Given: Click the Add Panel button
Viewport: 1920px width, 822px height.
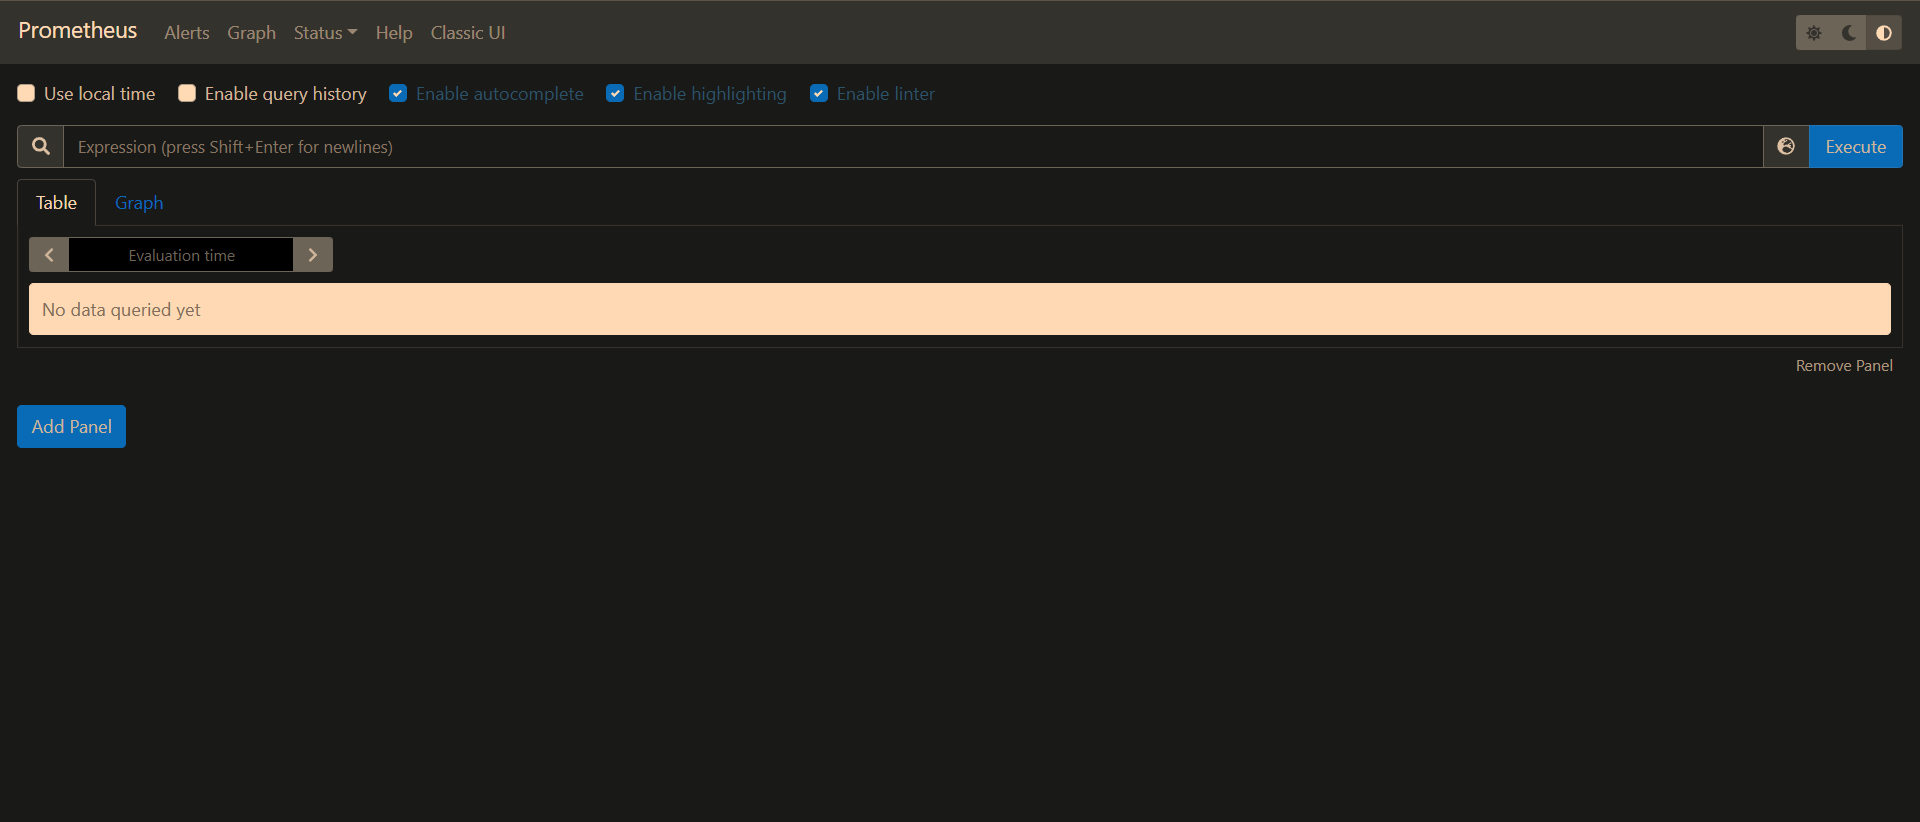Looking at the screenshot, I should pos(71,426).
